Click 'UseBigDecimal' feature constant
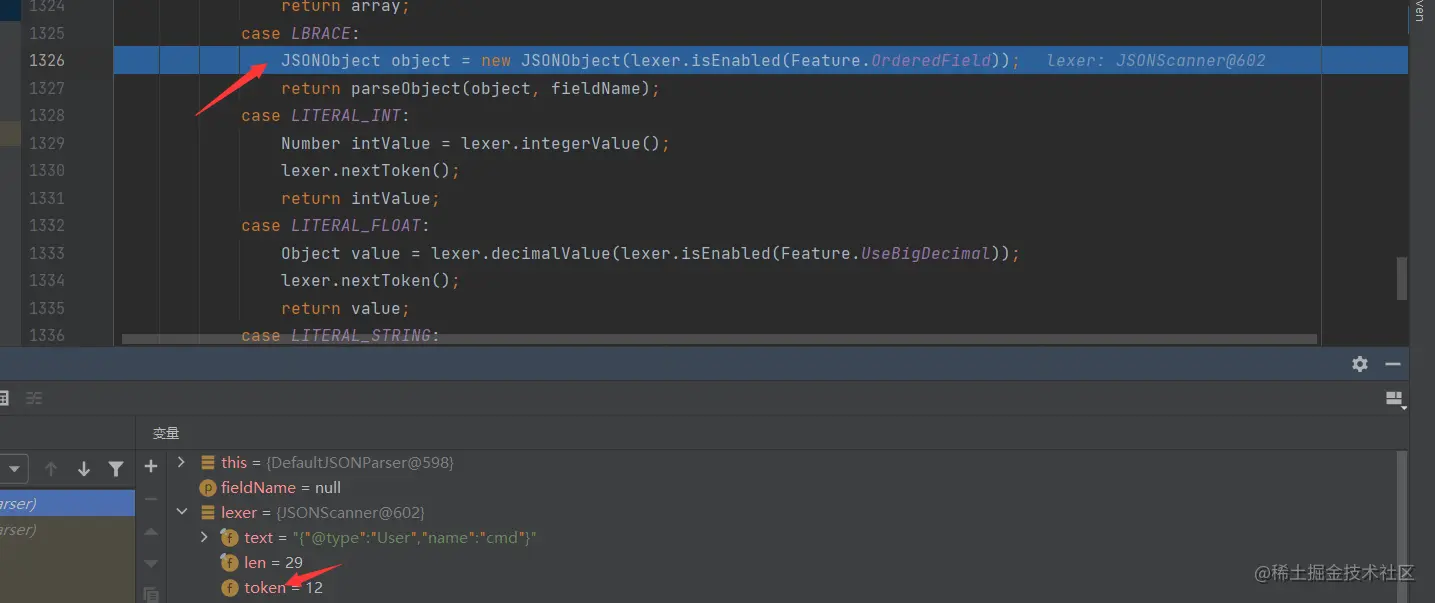 pyautogui.click(x=925, y=253)
